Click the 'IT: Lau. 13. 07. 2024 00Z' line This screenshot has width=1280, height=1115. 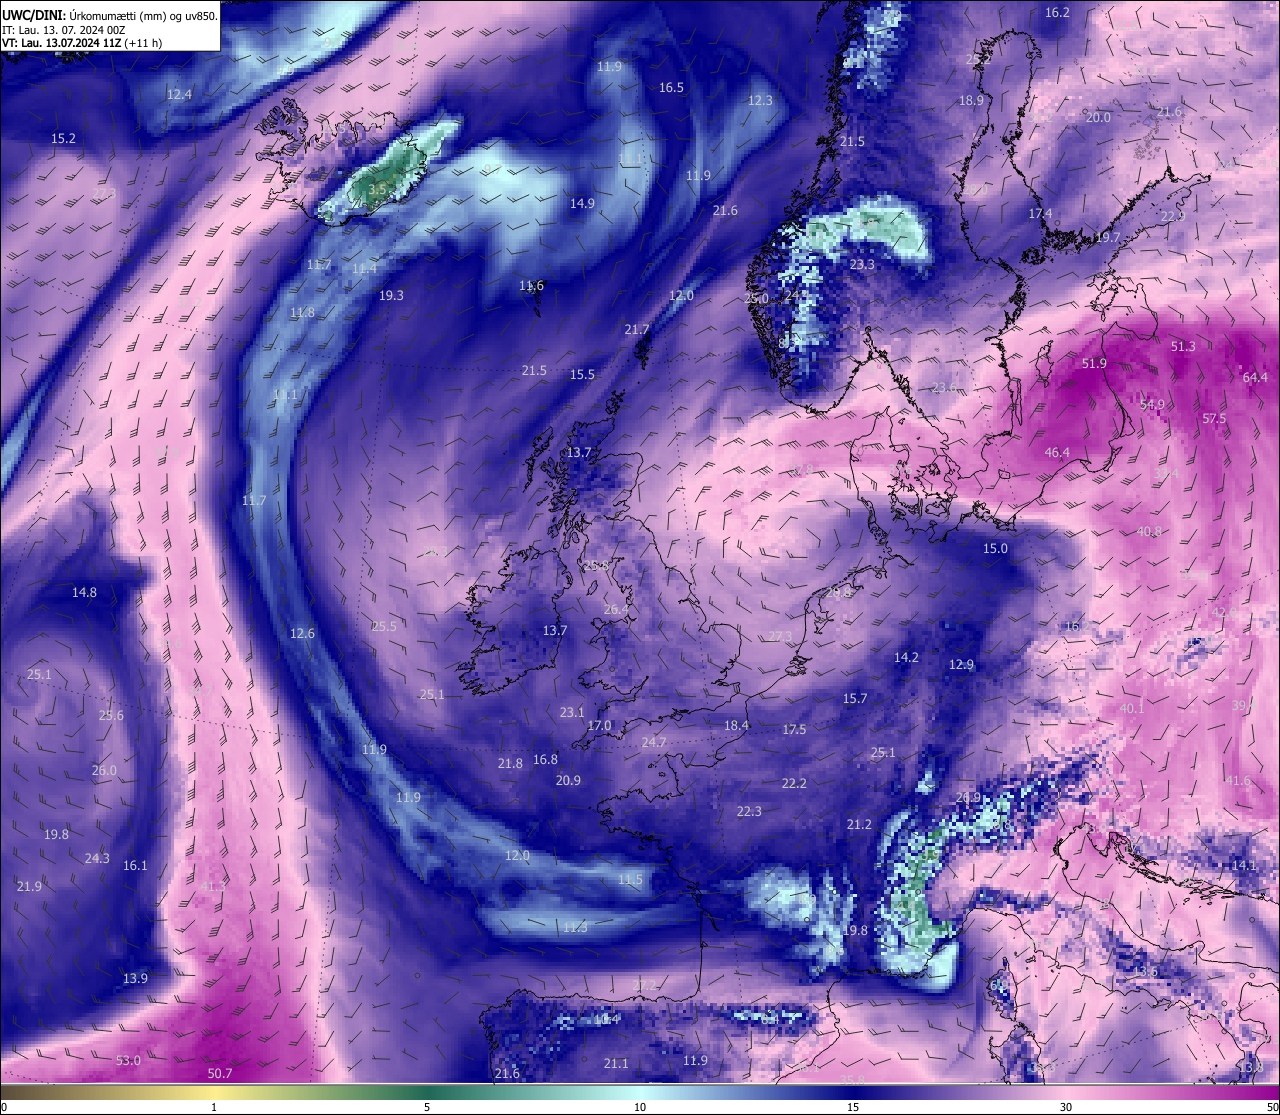64,30
